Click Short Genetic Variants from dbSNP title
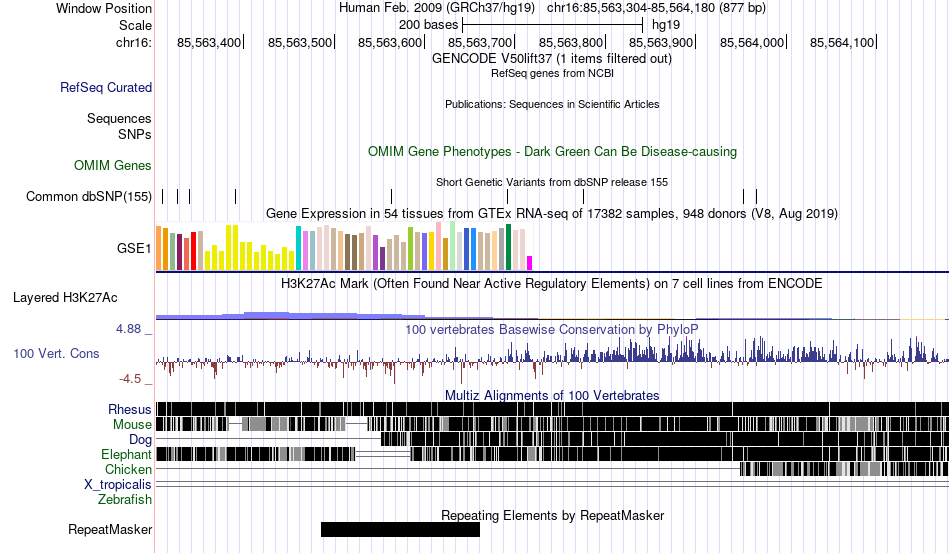 click(552, 182)
